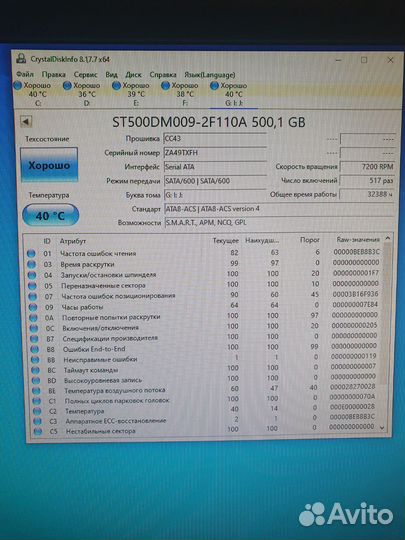The image size is (405, 540).
Task: Select disk D: status tab
Action: [x=82, y=94]
